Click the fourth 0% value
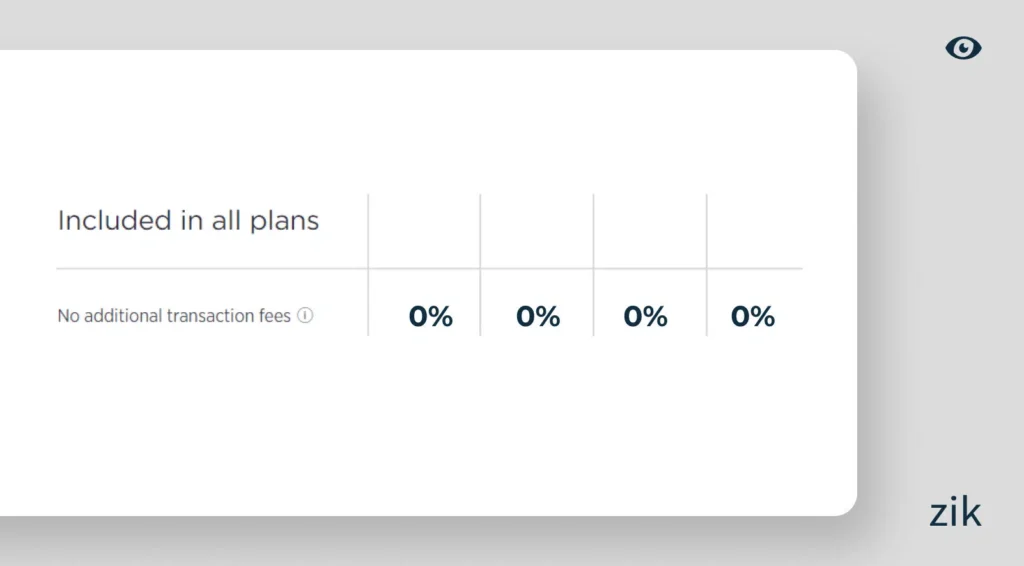Screen dimensions: 1024x566 753,317
